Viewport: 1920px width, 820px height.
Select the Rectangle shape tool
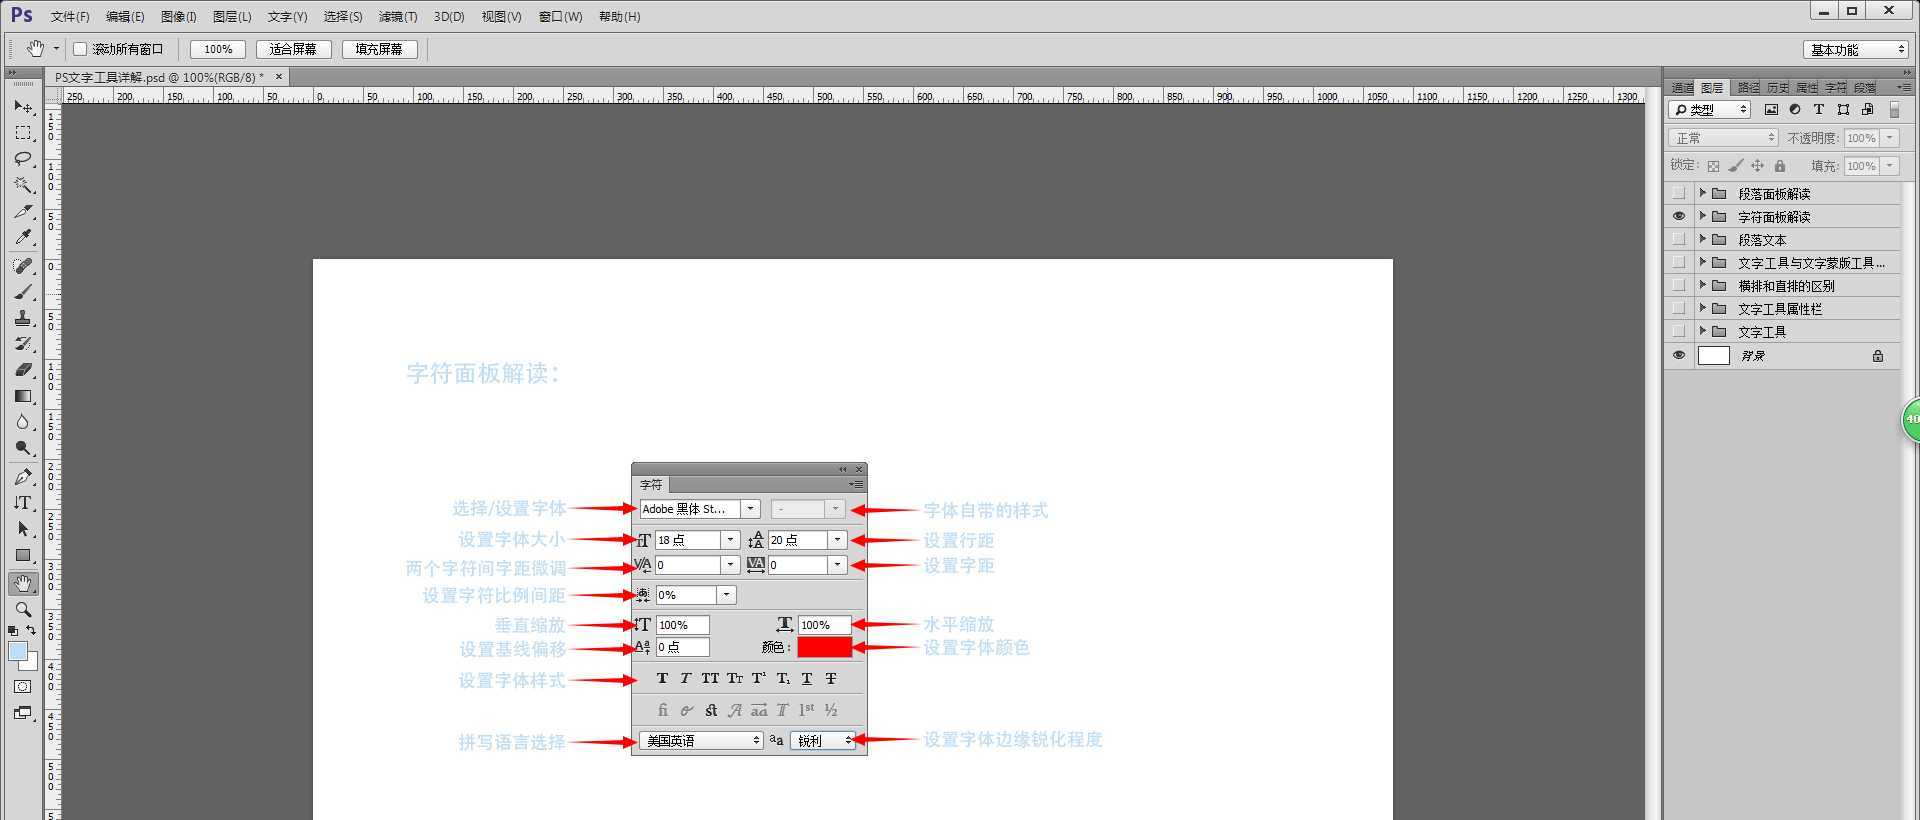(x=23, y=555)
